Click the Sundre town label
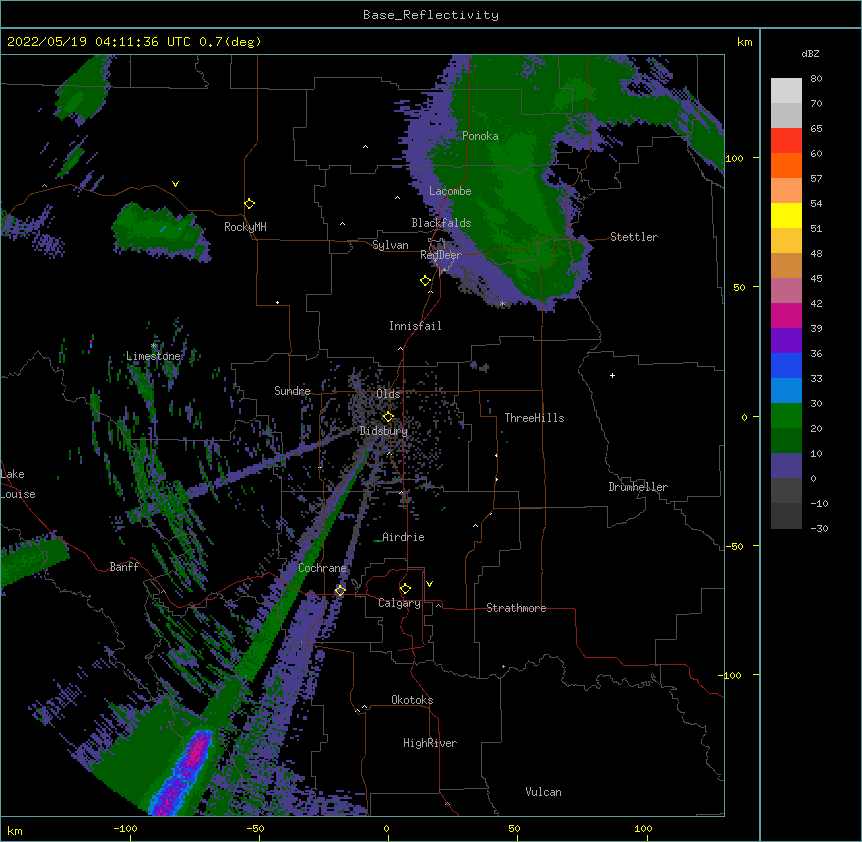Viewport: 862px width, 842px height. (292, 391)
